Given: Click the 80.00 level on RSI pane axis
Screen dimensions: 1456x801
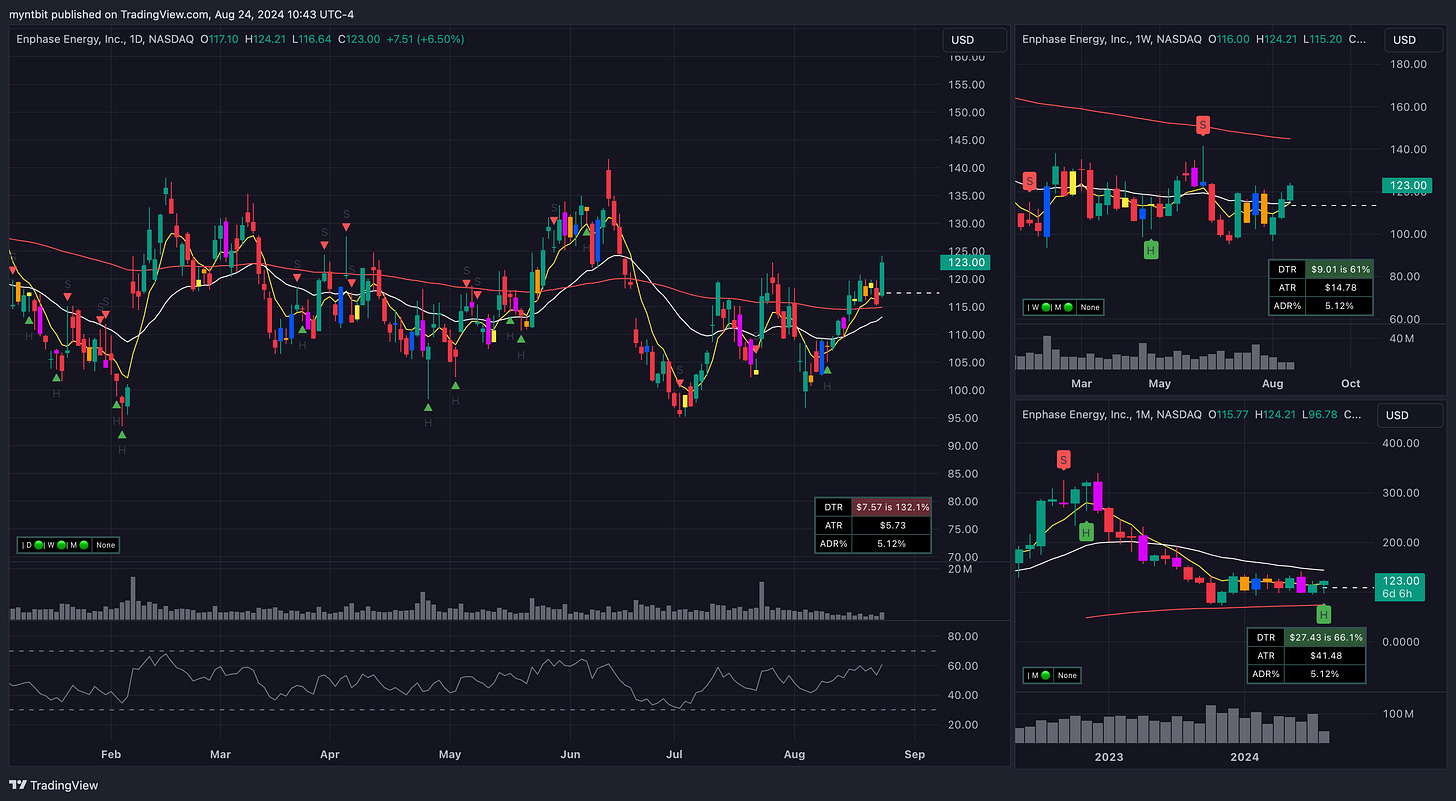Looking at the screenshot, I should click(x=964, y=636).
